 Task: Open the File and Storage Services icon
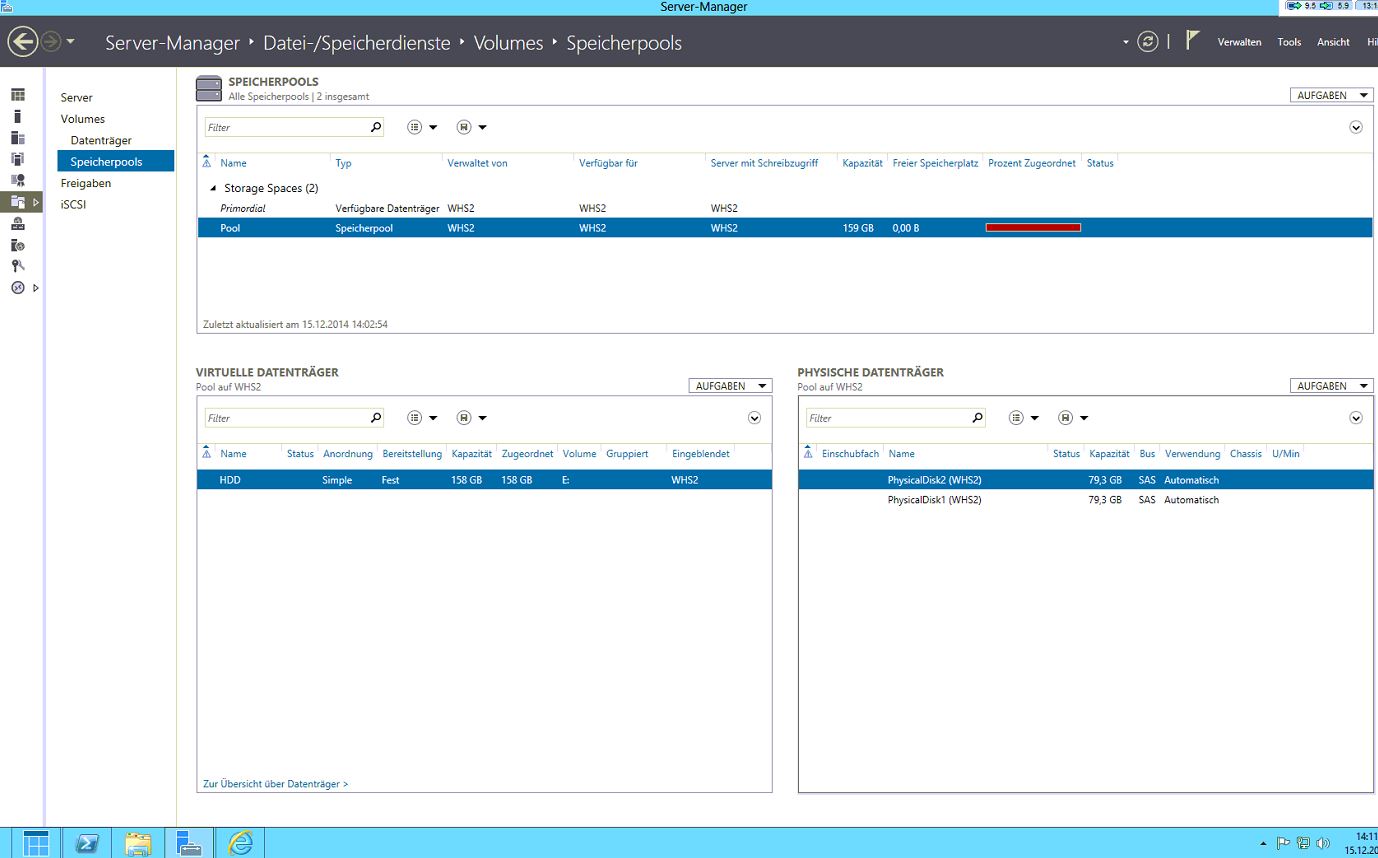pyautogui.click(x=17, y=201)
